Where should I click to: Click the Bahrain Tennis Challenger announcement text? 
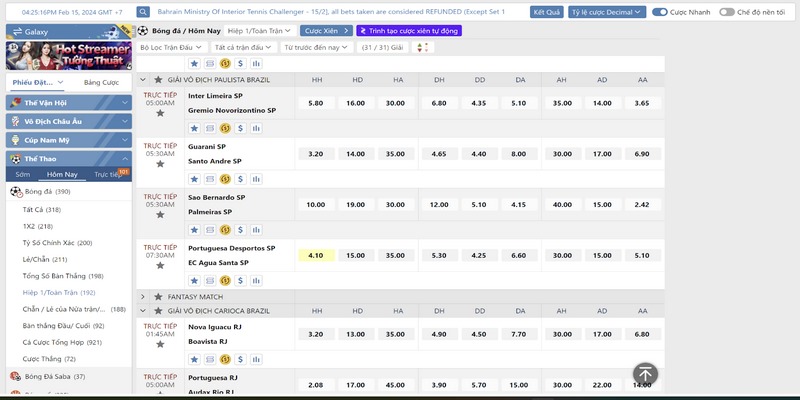[x=331, y=12]
